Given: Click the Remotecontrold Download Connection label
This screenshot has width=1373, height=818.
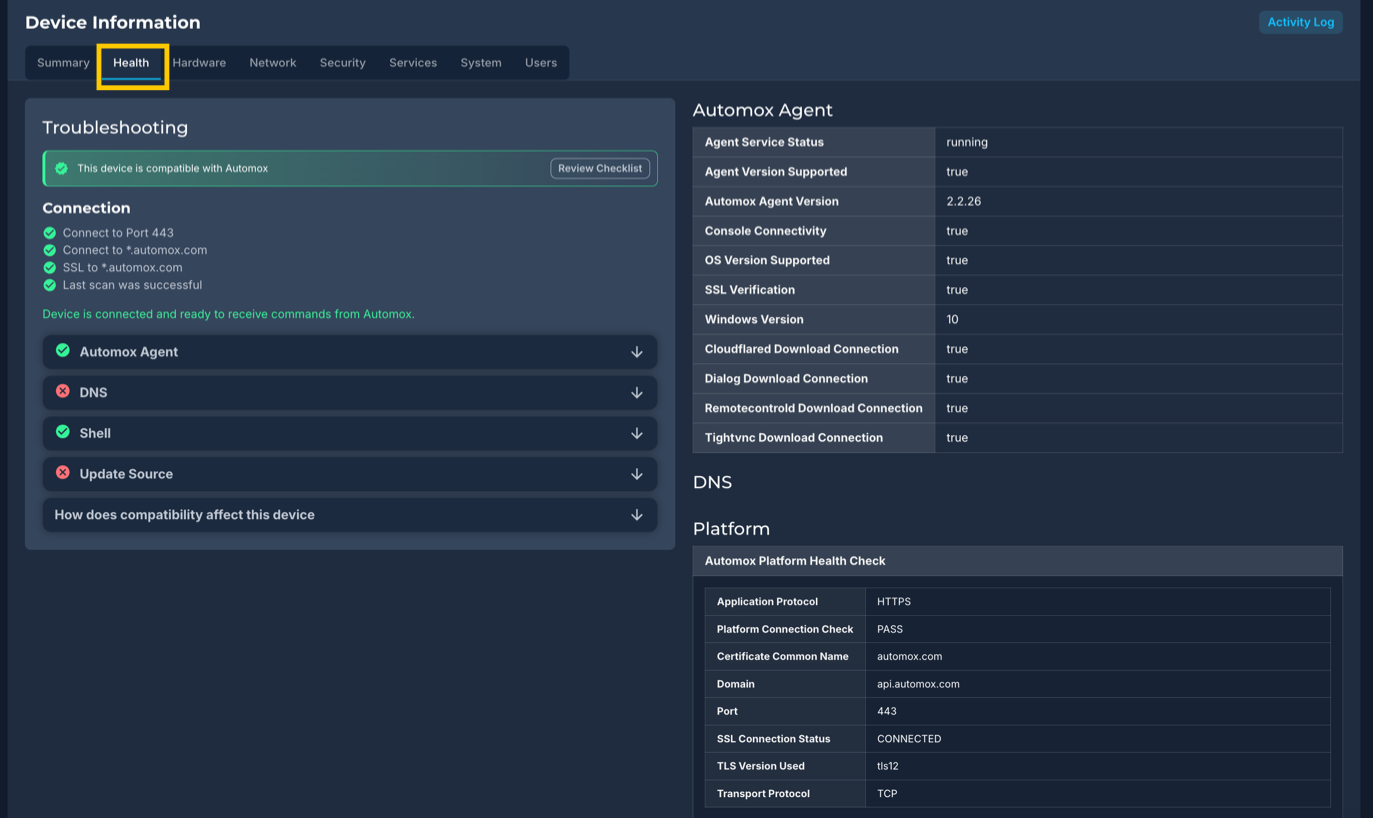Looking at the screenshot, I should click(813, 408).
